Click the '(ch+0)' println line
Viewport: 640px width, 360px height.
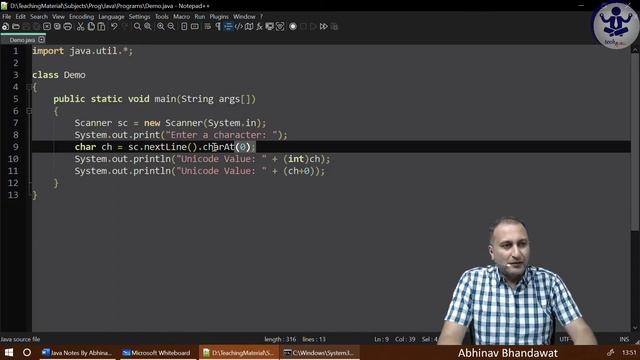(x=200, y=171)
